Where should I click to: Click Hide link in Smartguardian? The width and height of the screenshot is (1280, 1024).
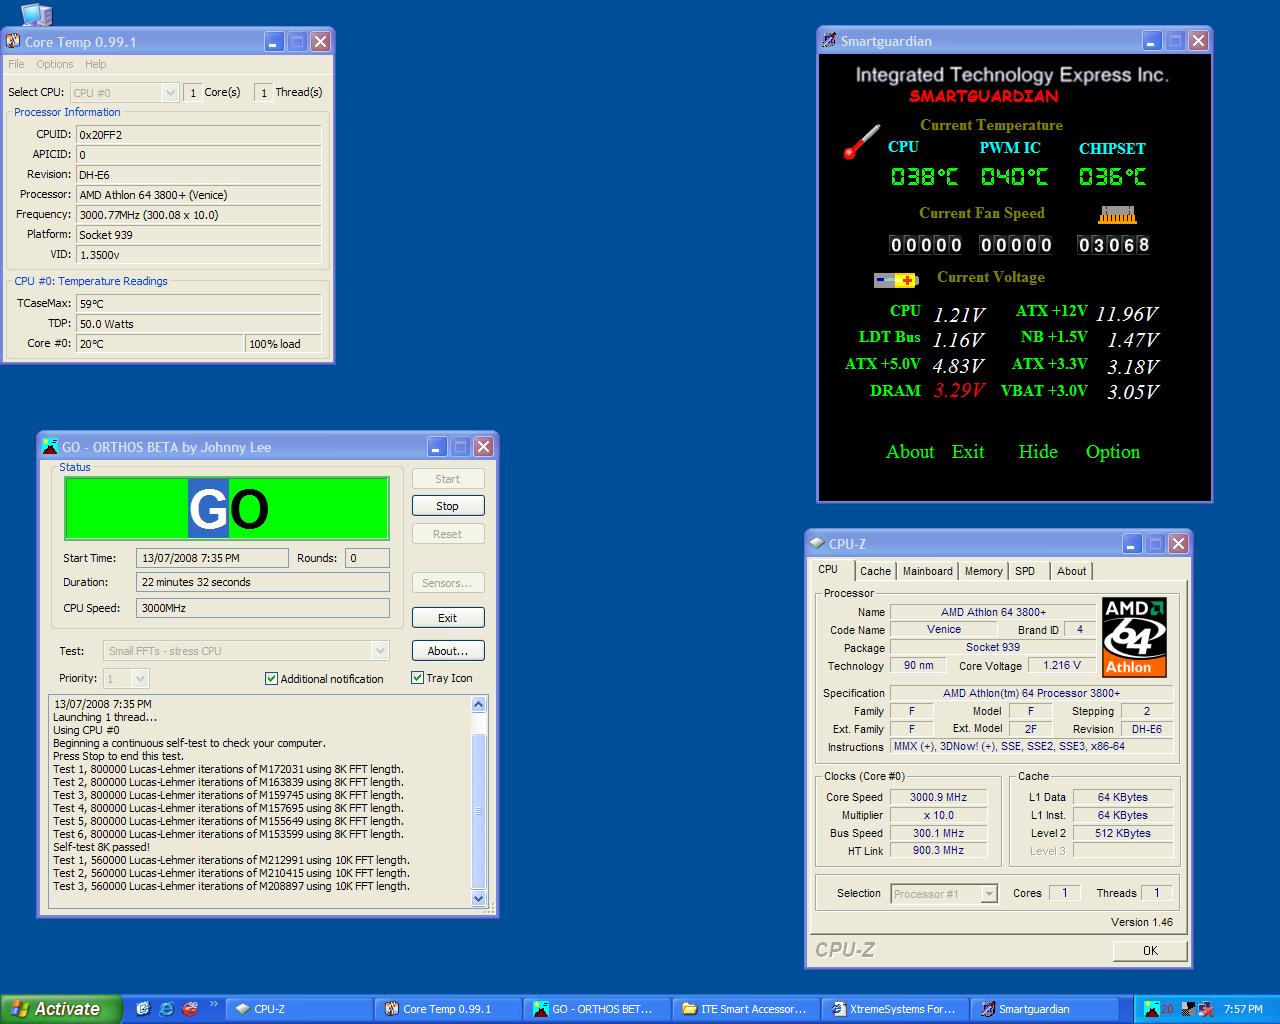pyautogui.click(x=1038, y=452)
